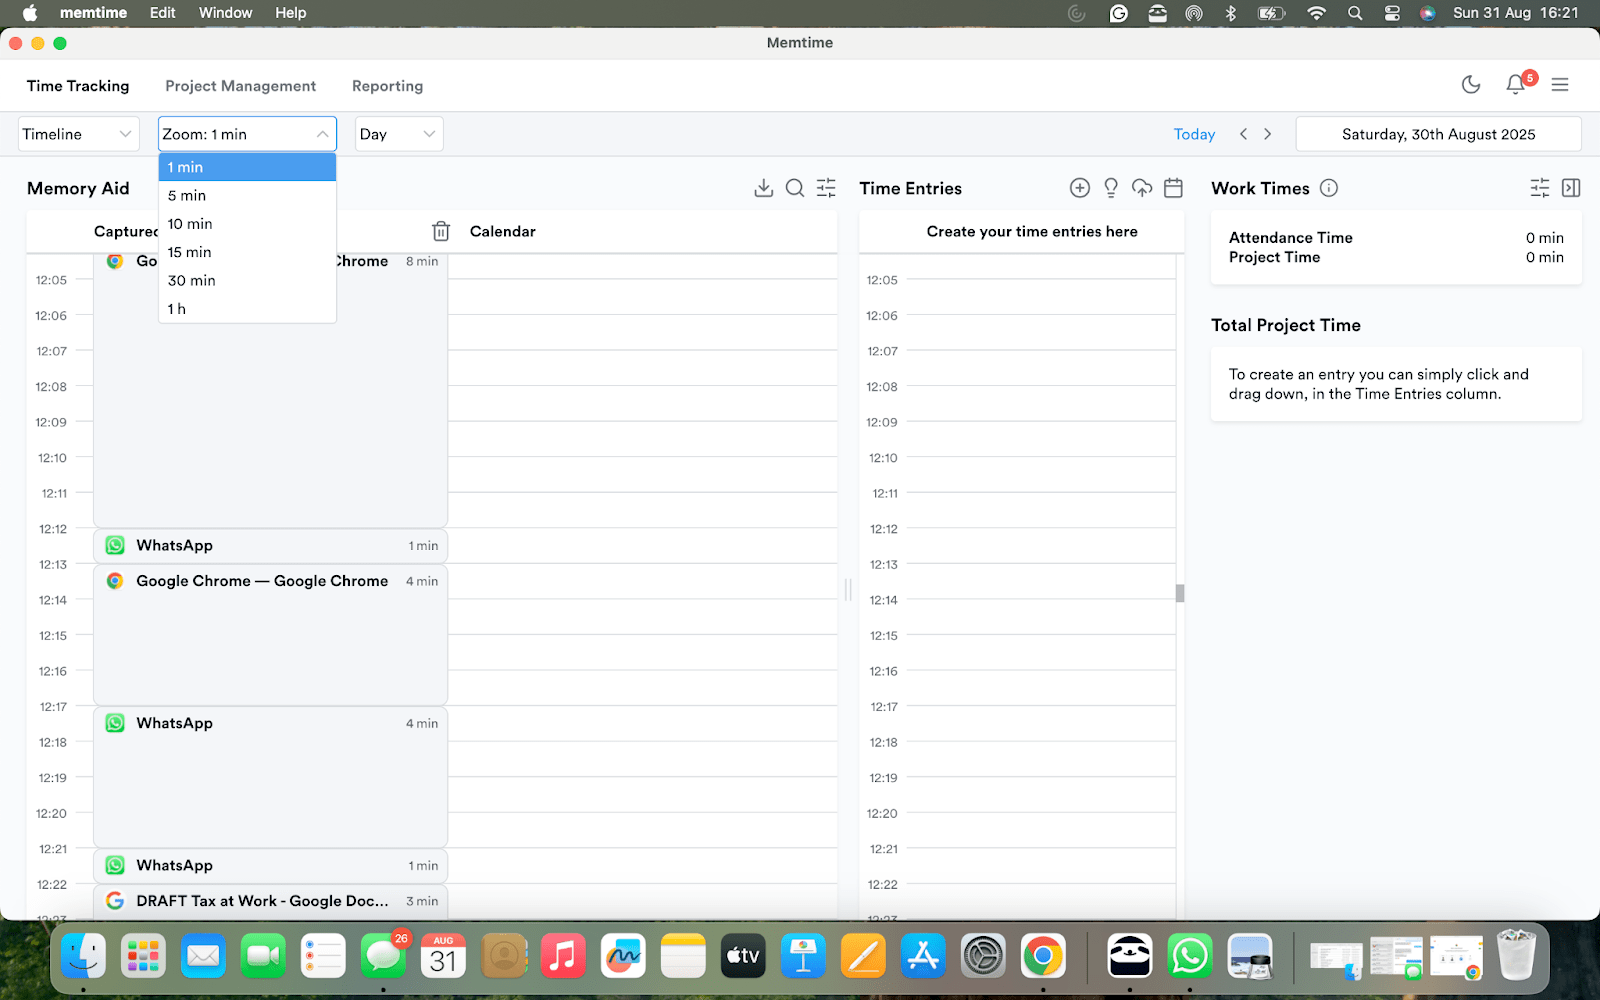Open the Timeline view dropdown
This screenshot has width=1600, height=1000.
pyautogui.click(x=79, y=134)
